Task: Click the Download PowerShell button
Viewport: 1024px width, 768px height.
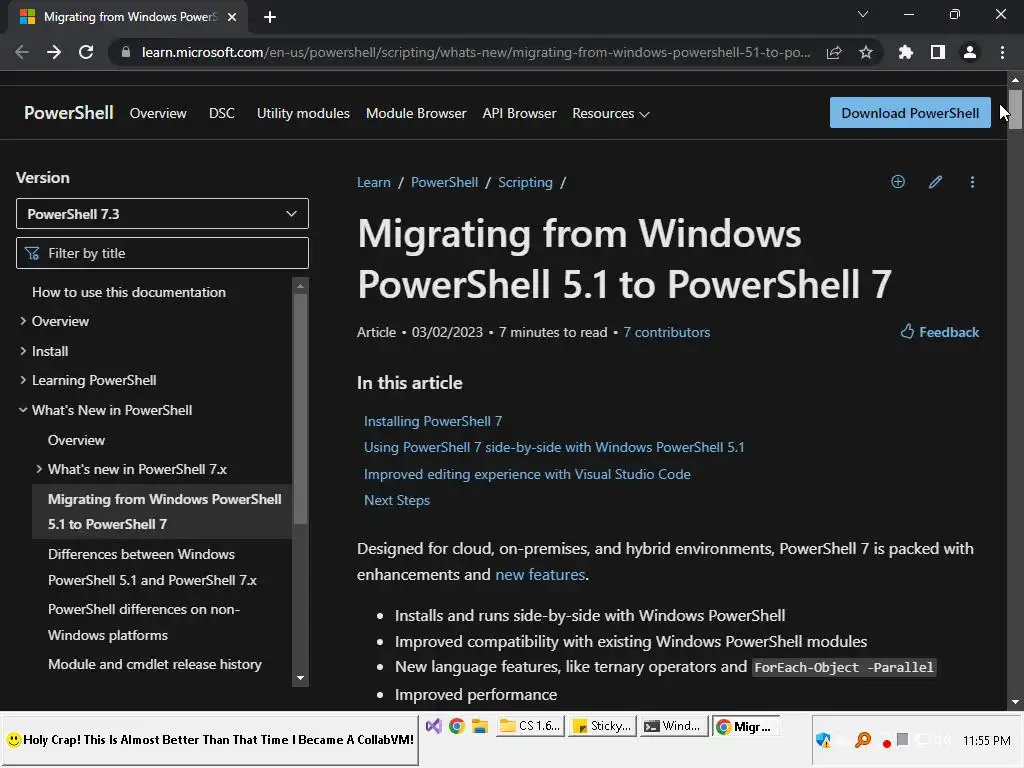Action: pos(910,113)
